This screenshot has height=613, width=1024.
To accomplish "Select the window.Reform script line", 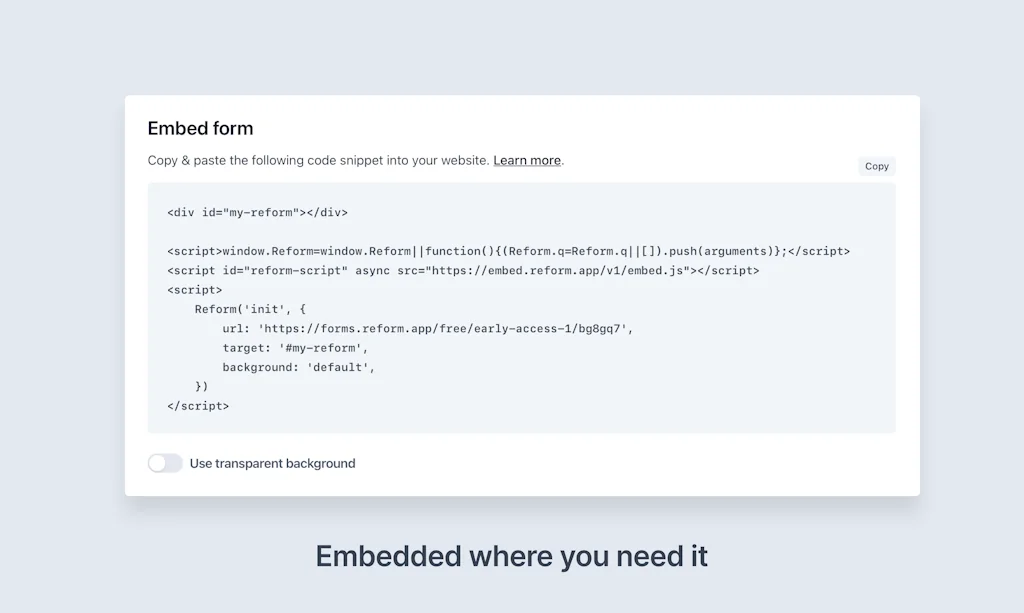I will pyautogui.click(x=508, y=251).
